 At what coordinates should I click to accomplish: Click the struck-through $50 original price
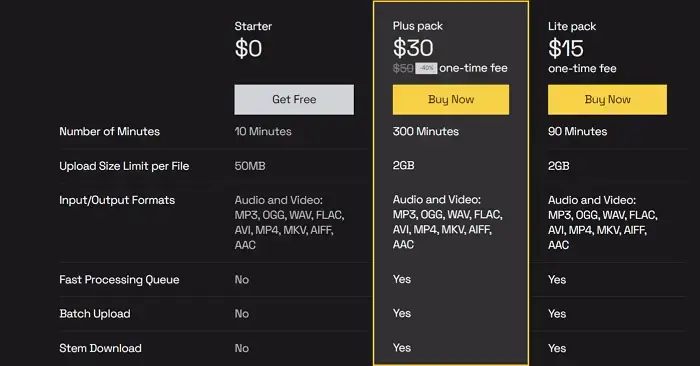pyautogui.click(x=403, y=68)
